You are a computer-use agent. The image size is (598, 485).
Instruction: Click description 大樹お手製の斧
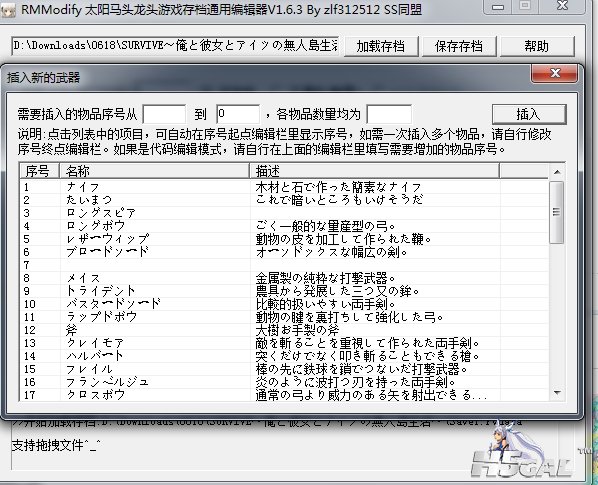[x=297, y=330]
